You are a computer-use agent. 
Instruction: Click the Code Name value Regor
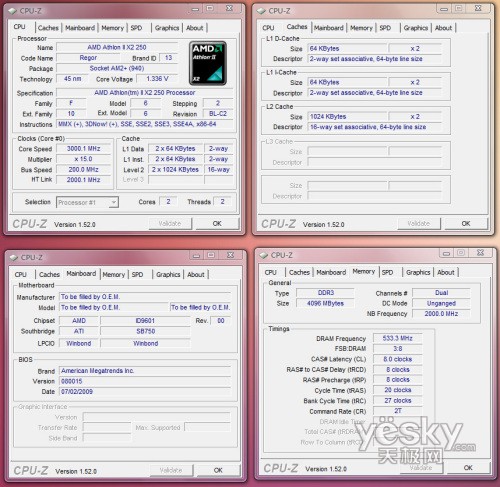(x=88, y=58)
